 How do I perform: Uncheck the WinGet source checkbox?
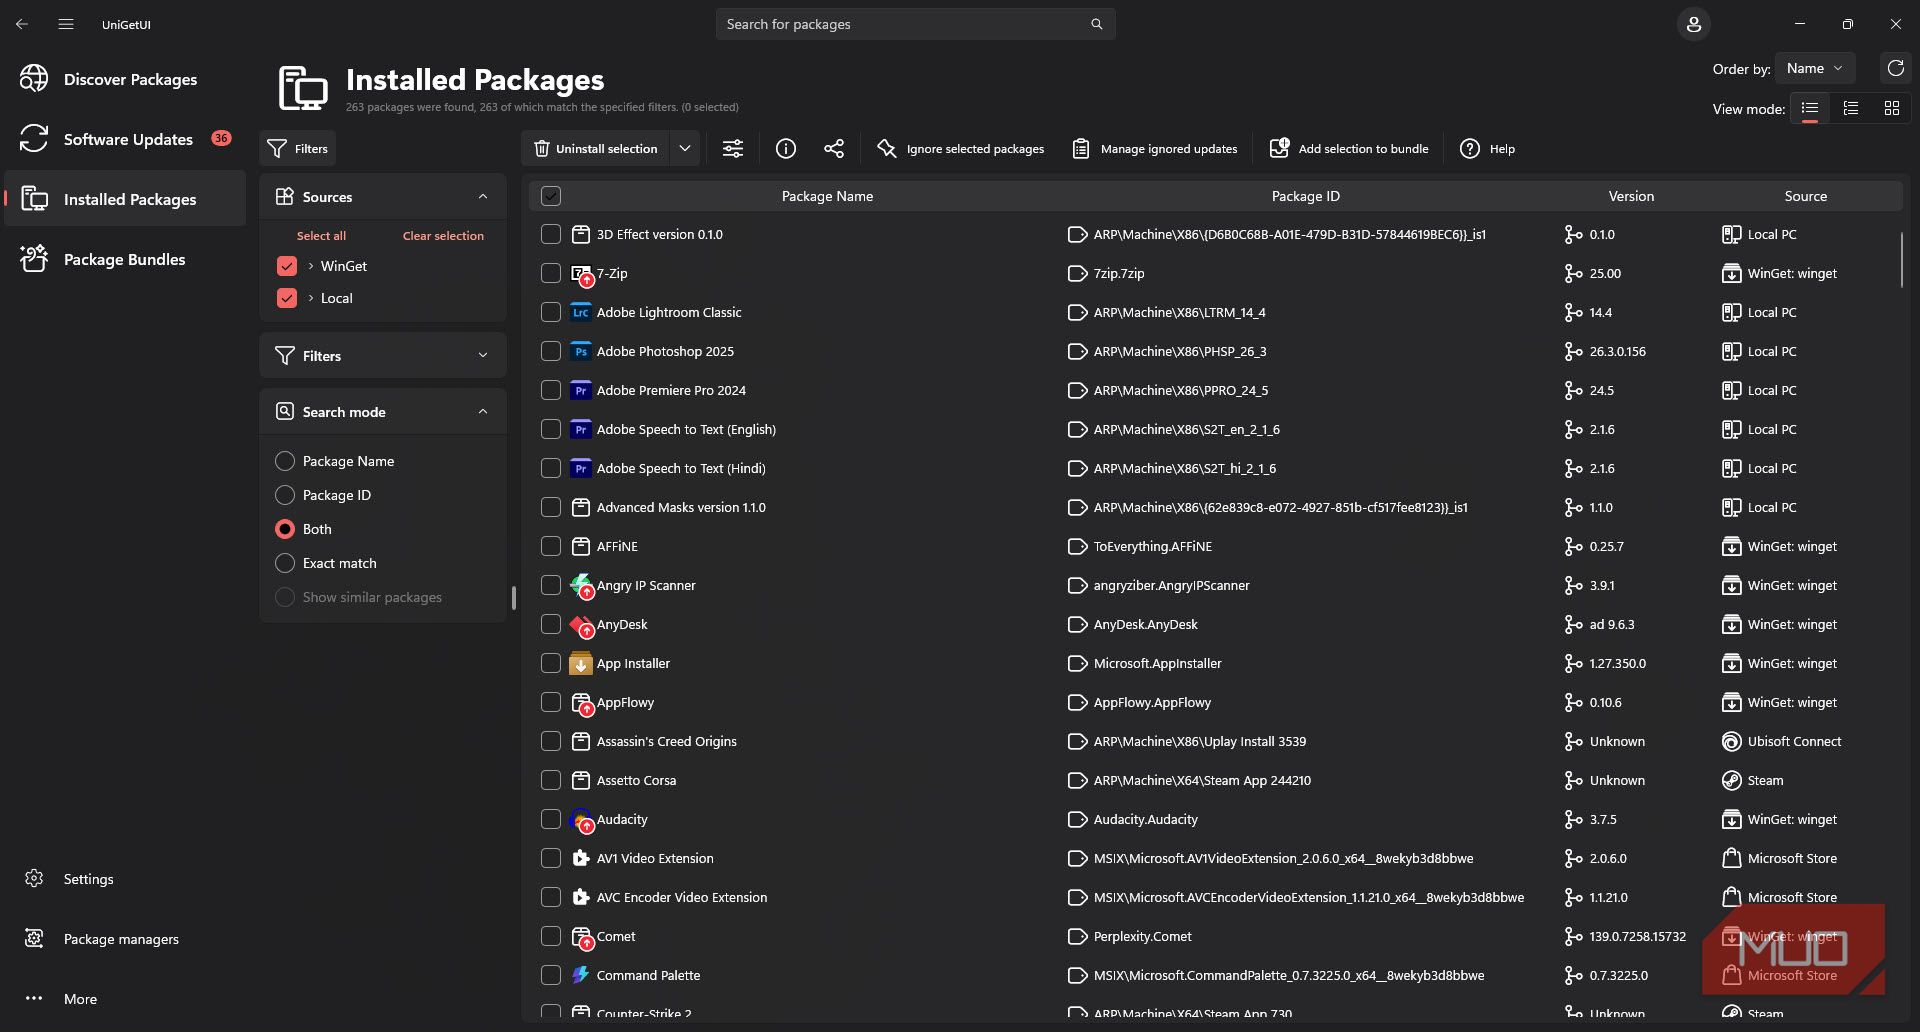[x=287, y=266]
